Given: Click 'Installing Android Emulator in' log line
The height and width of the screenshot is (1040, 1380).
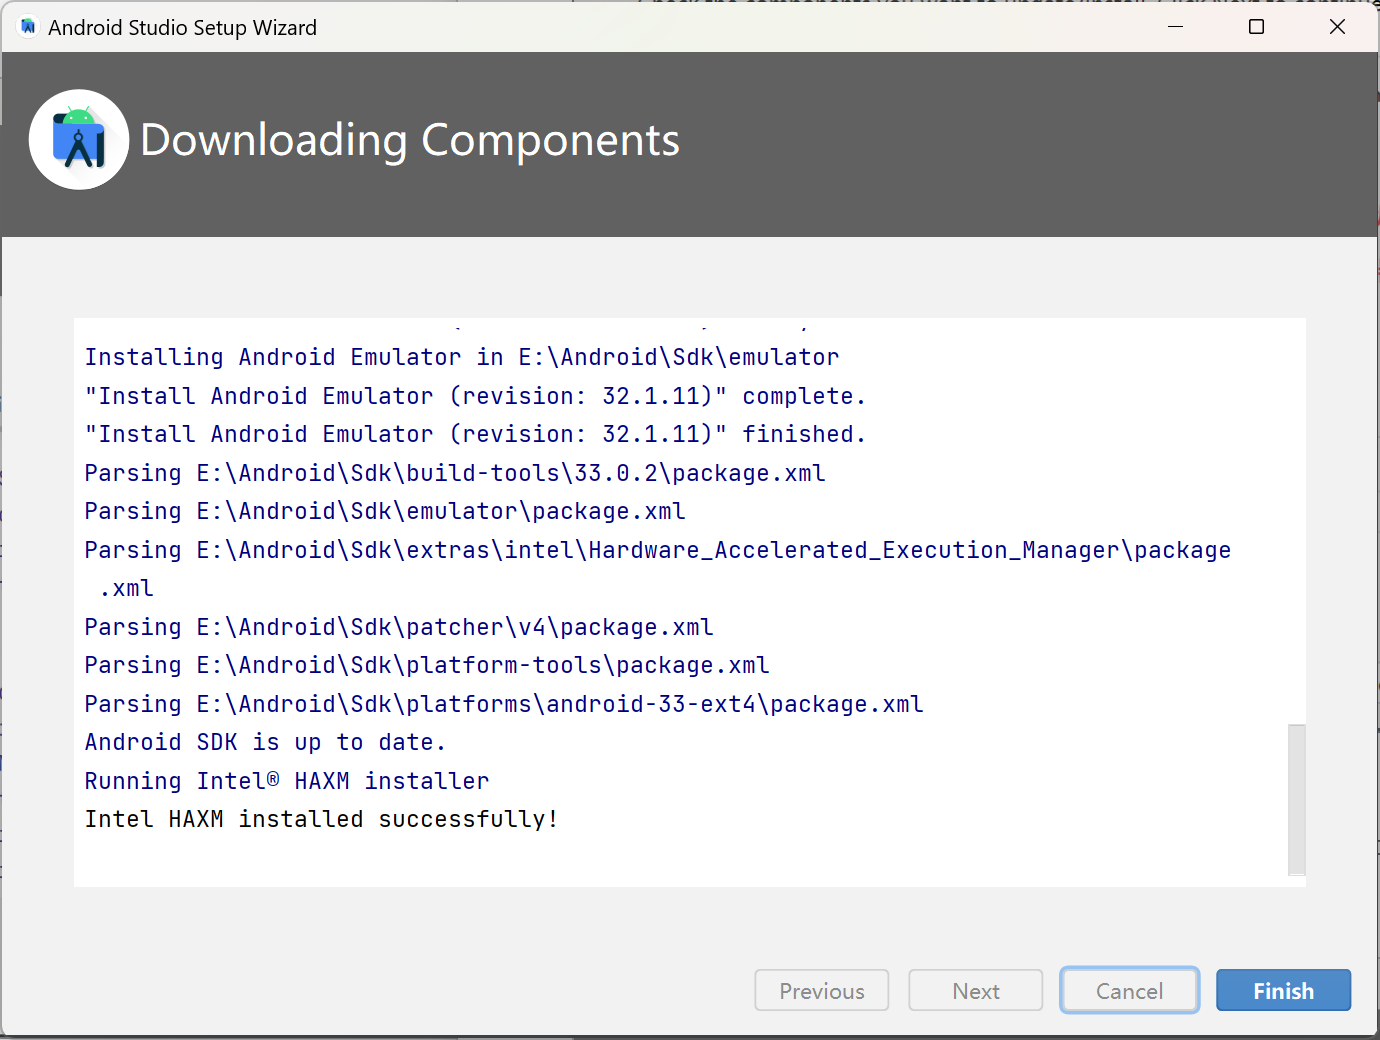Looking at the screenshot, I should point(462,357).
